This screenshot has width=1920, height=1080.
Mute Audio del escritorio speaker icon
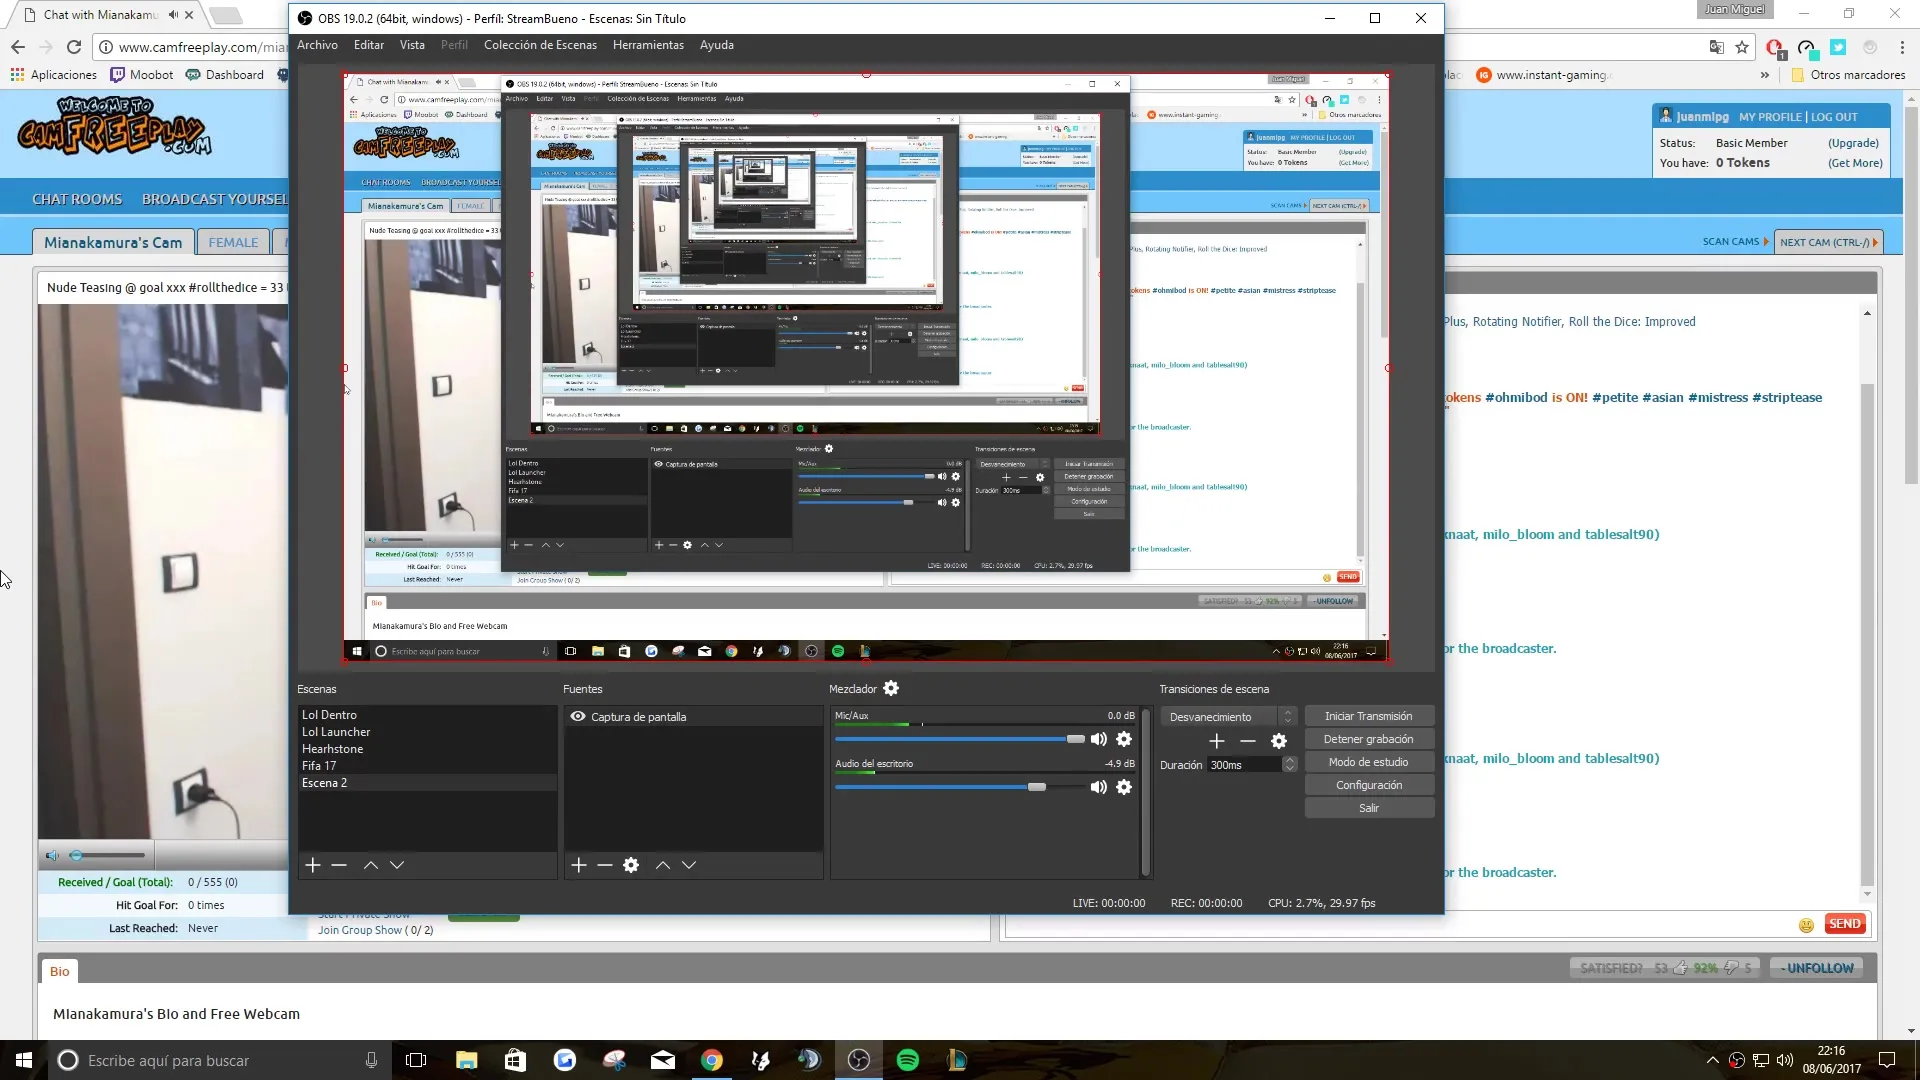coord(1099,787)
